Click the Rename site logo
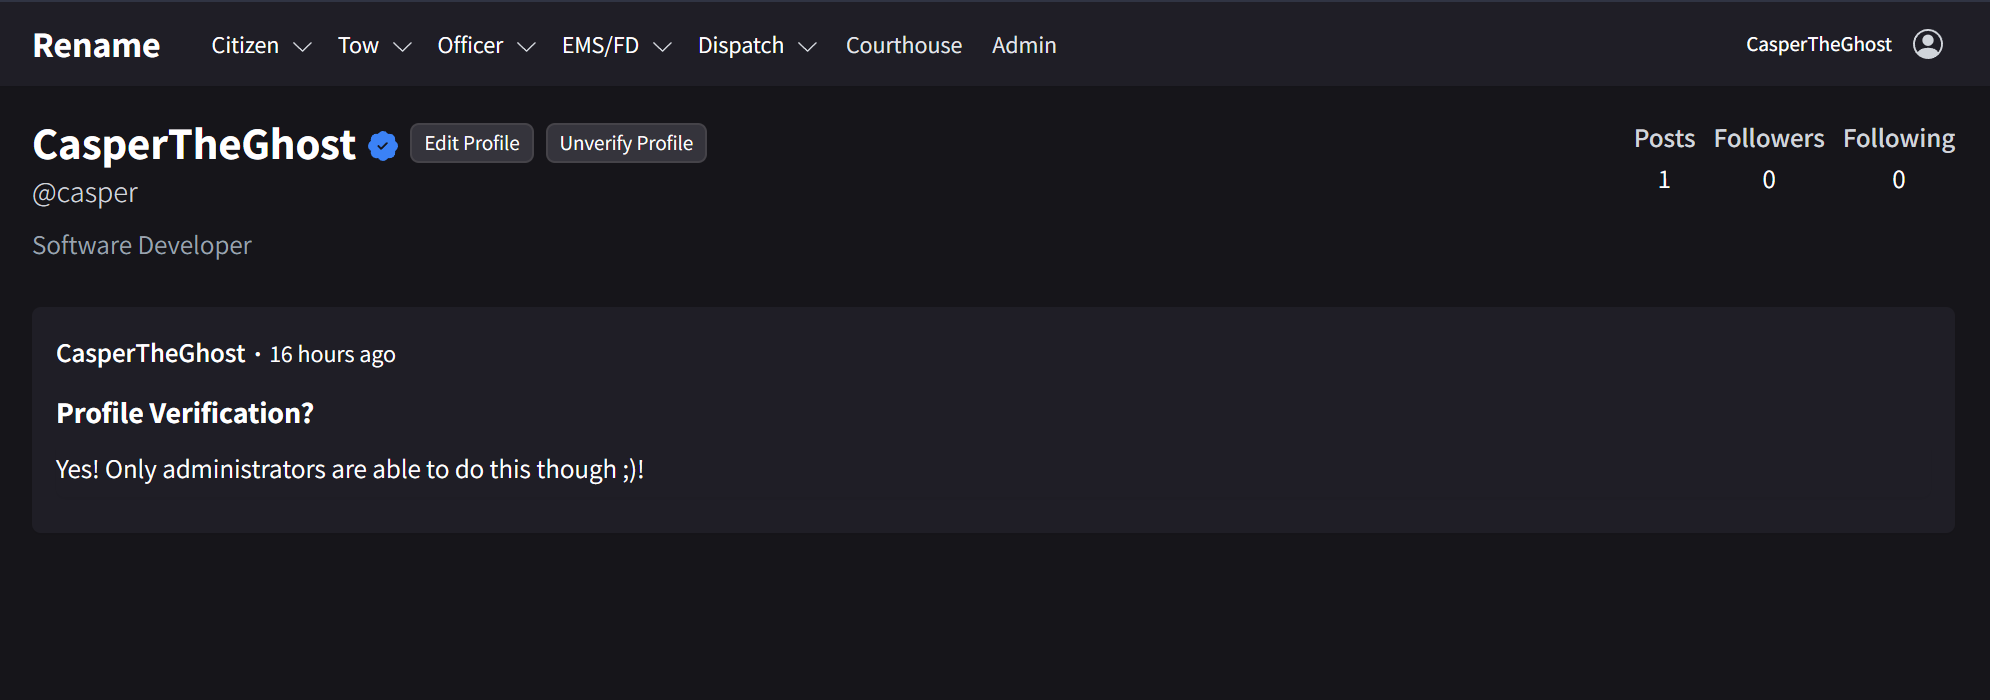 pos(96,46)
